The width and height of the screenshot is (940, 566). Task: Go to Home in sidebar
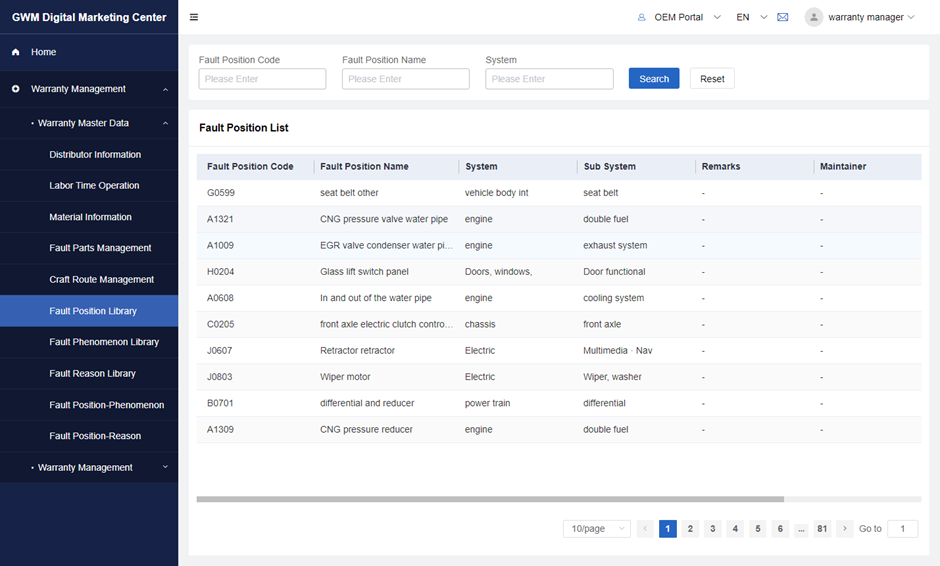pos(43,52)
